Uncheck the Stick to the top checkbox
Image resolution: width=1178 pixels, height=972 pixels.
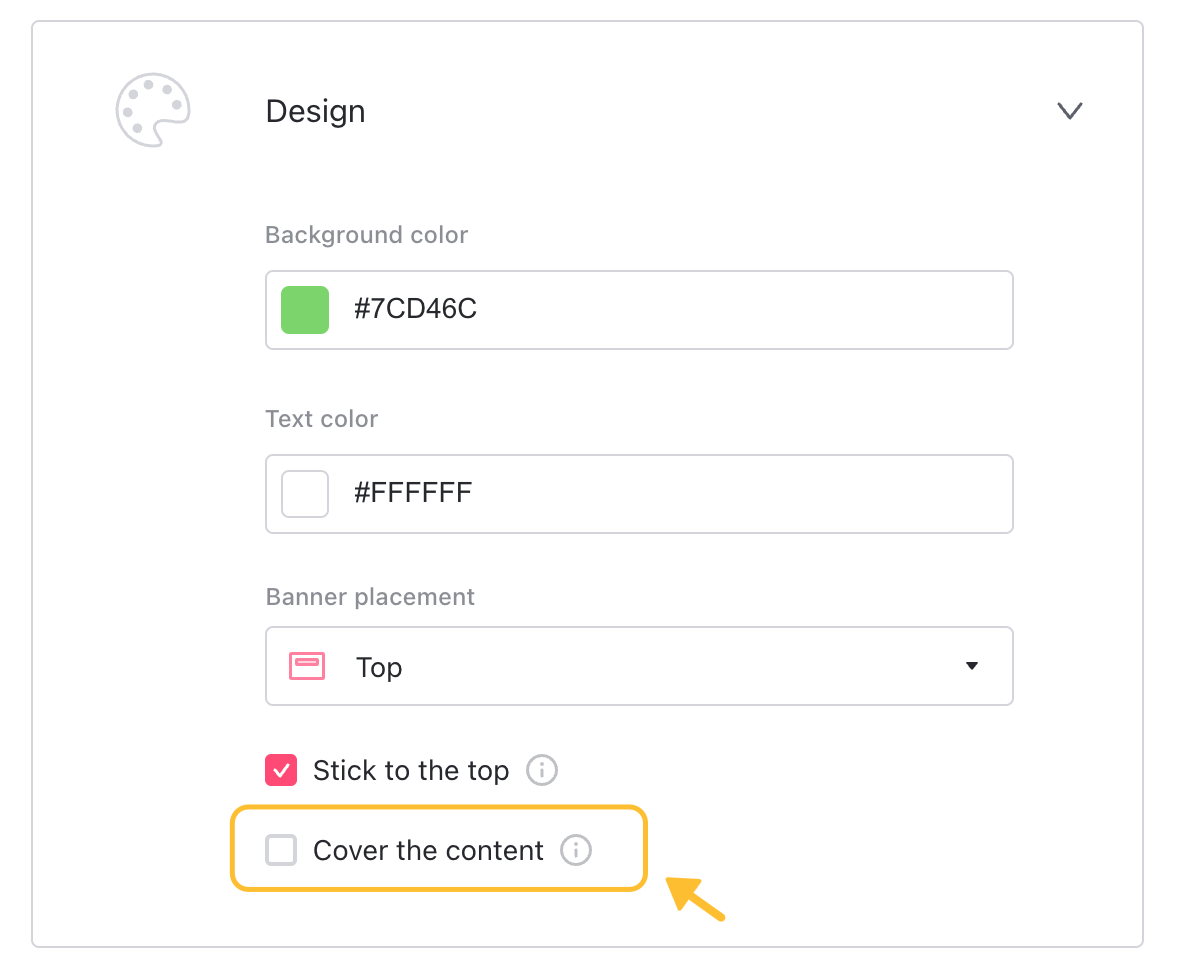[281, 770]
